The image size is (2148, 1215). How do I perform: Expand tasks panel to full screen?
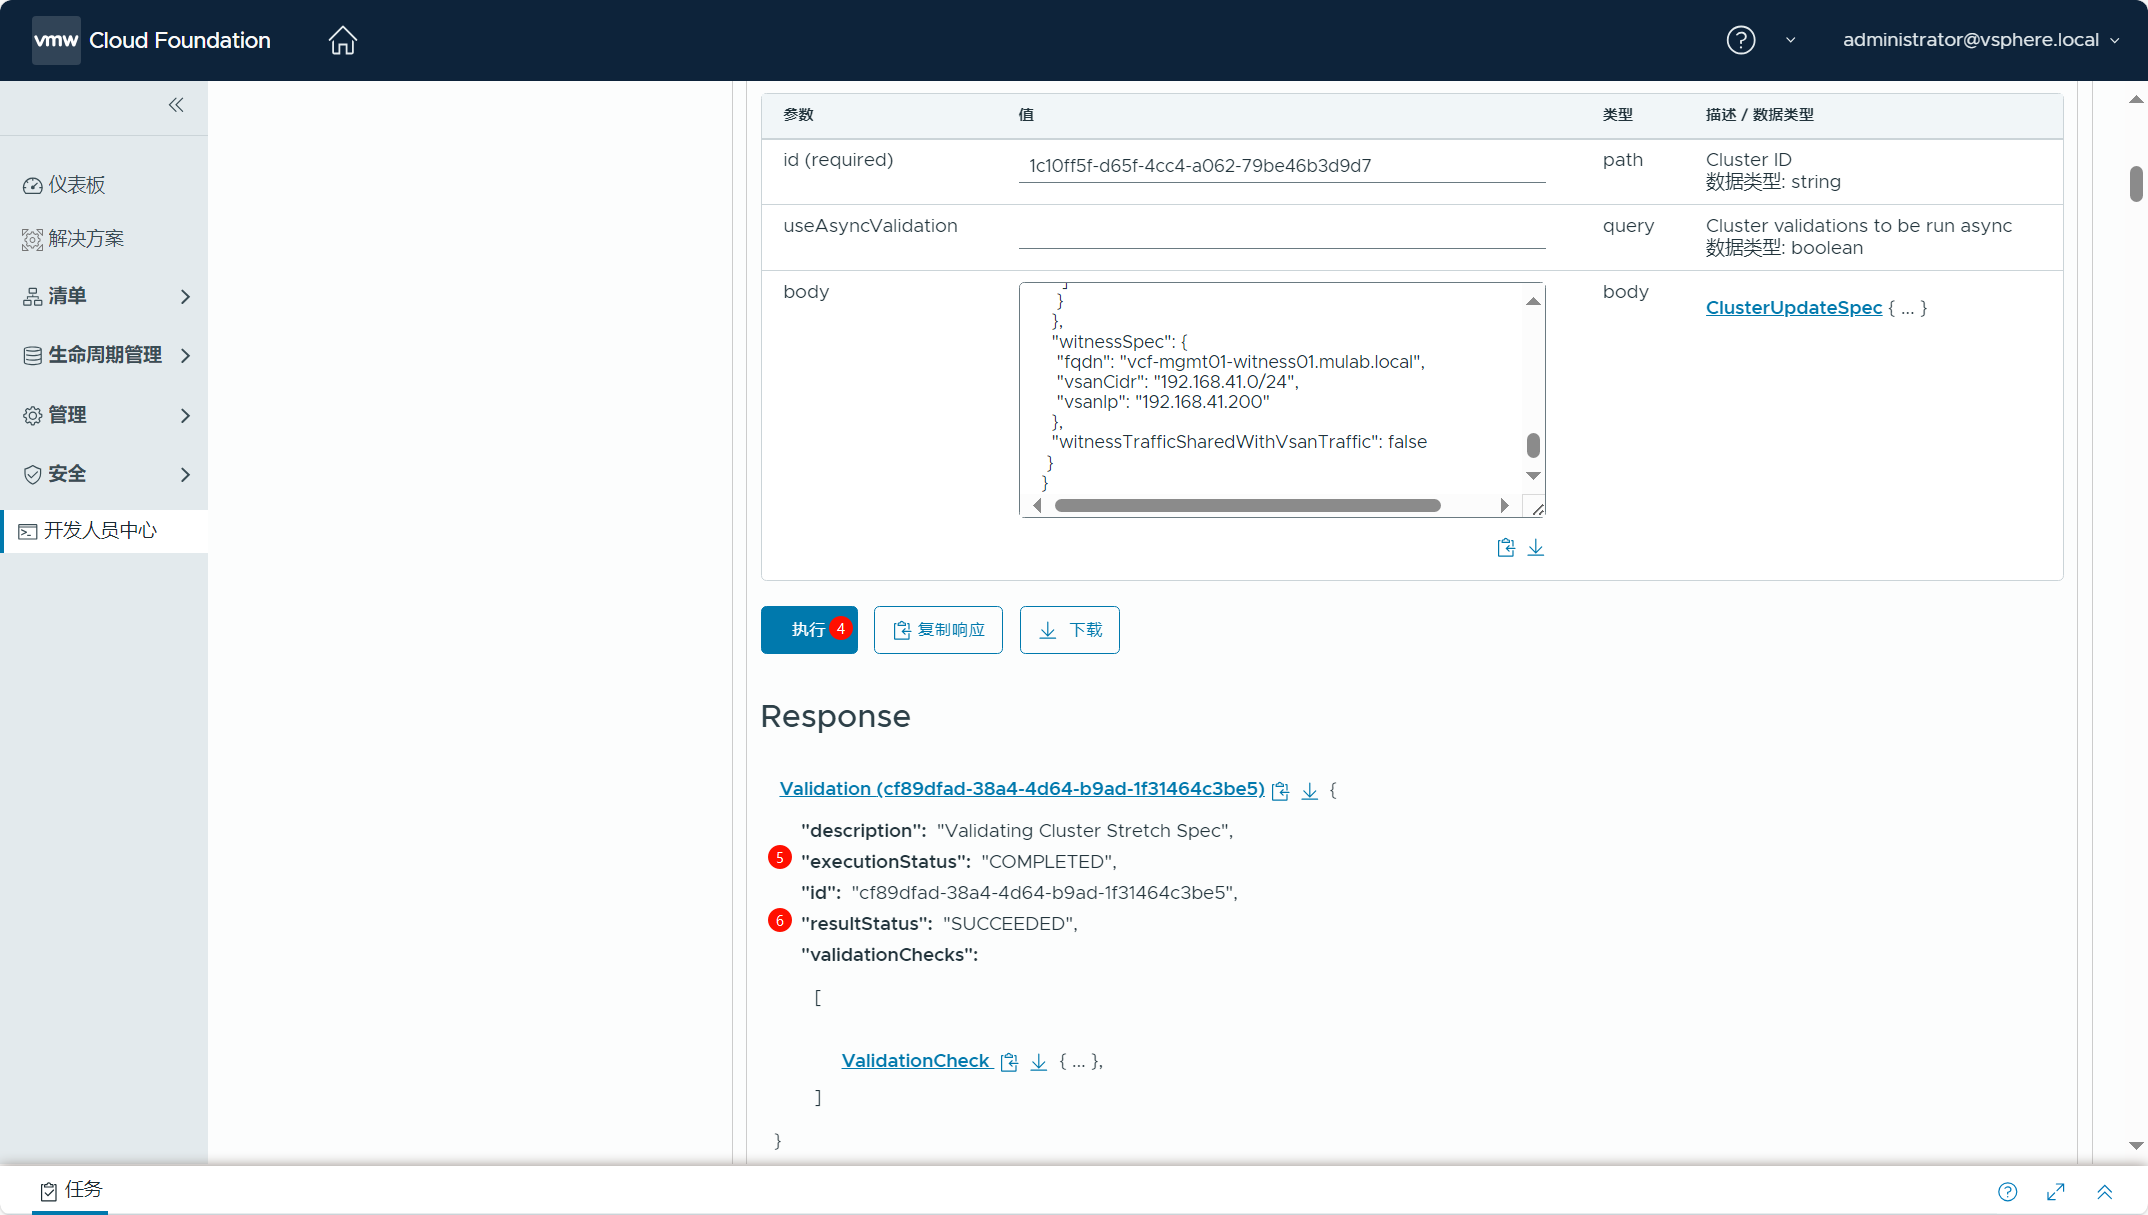2056,1191
